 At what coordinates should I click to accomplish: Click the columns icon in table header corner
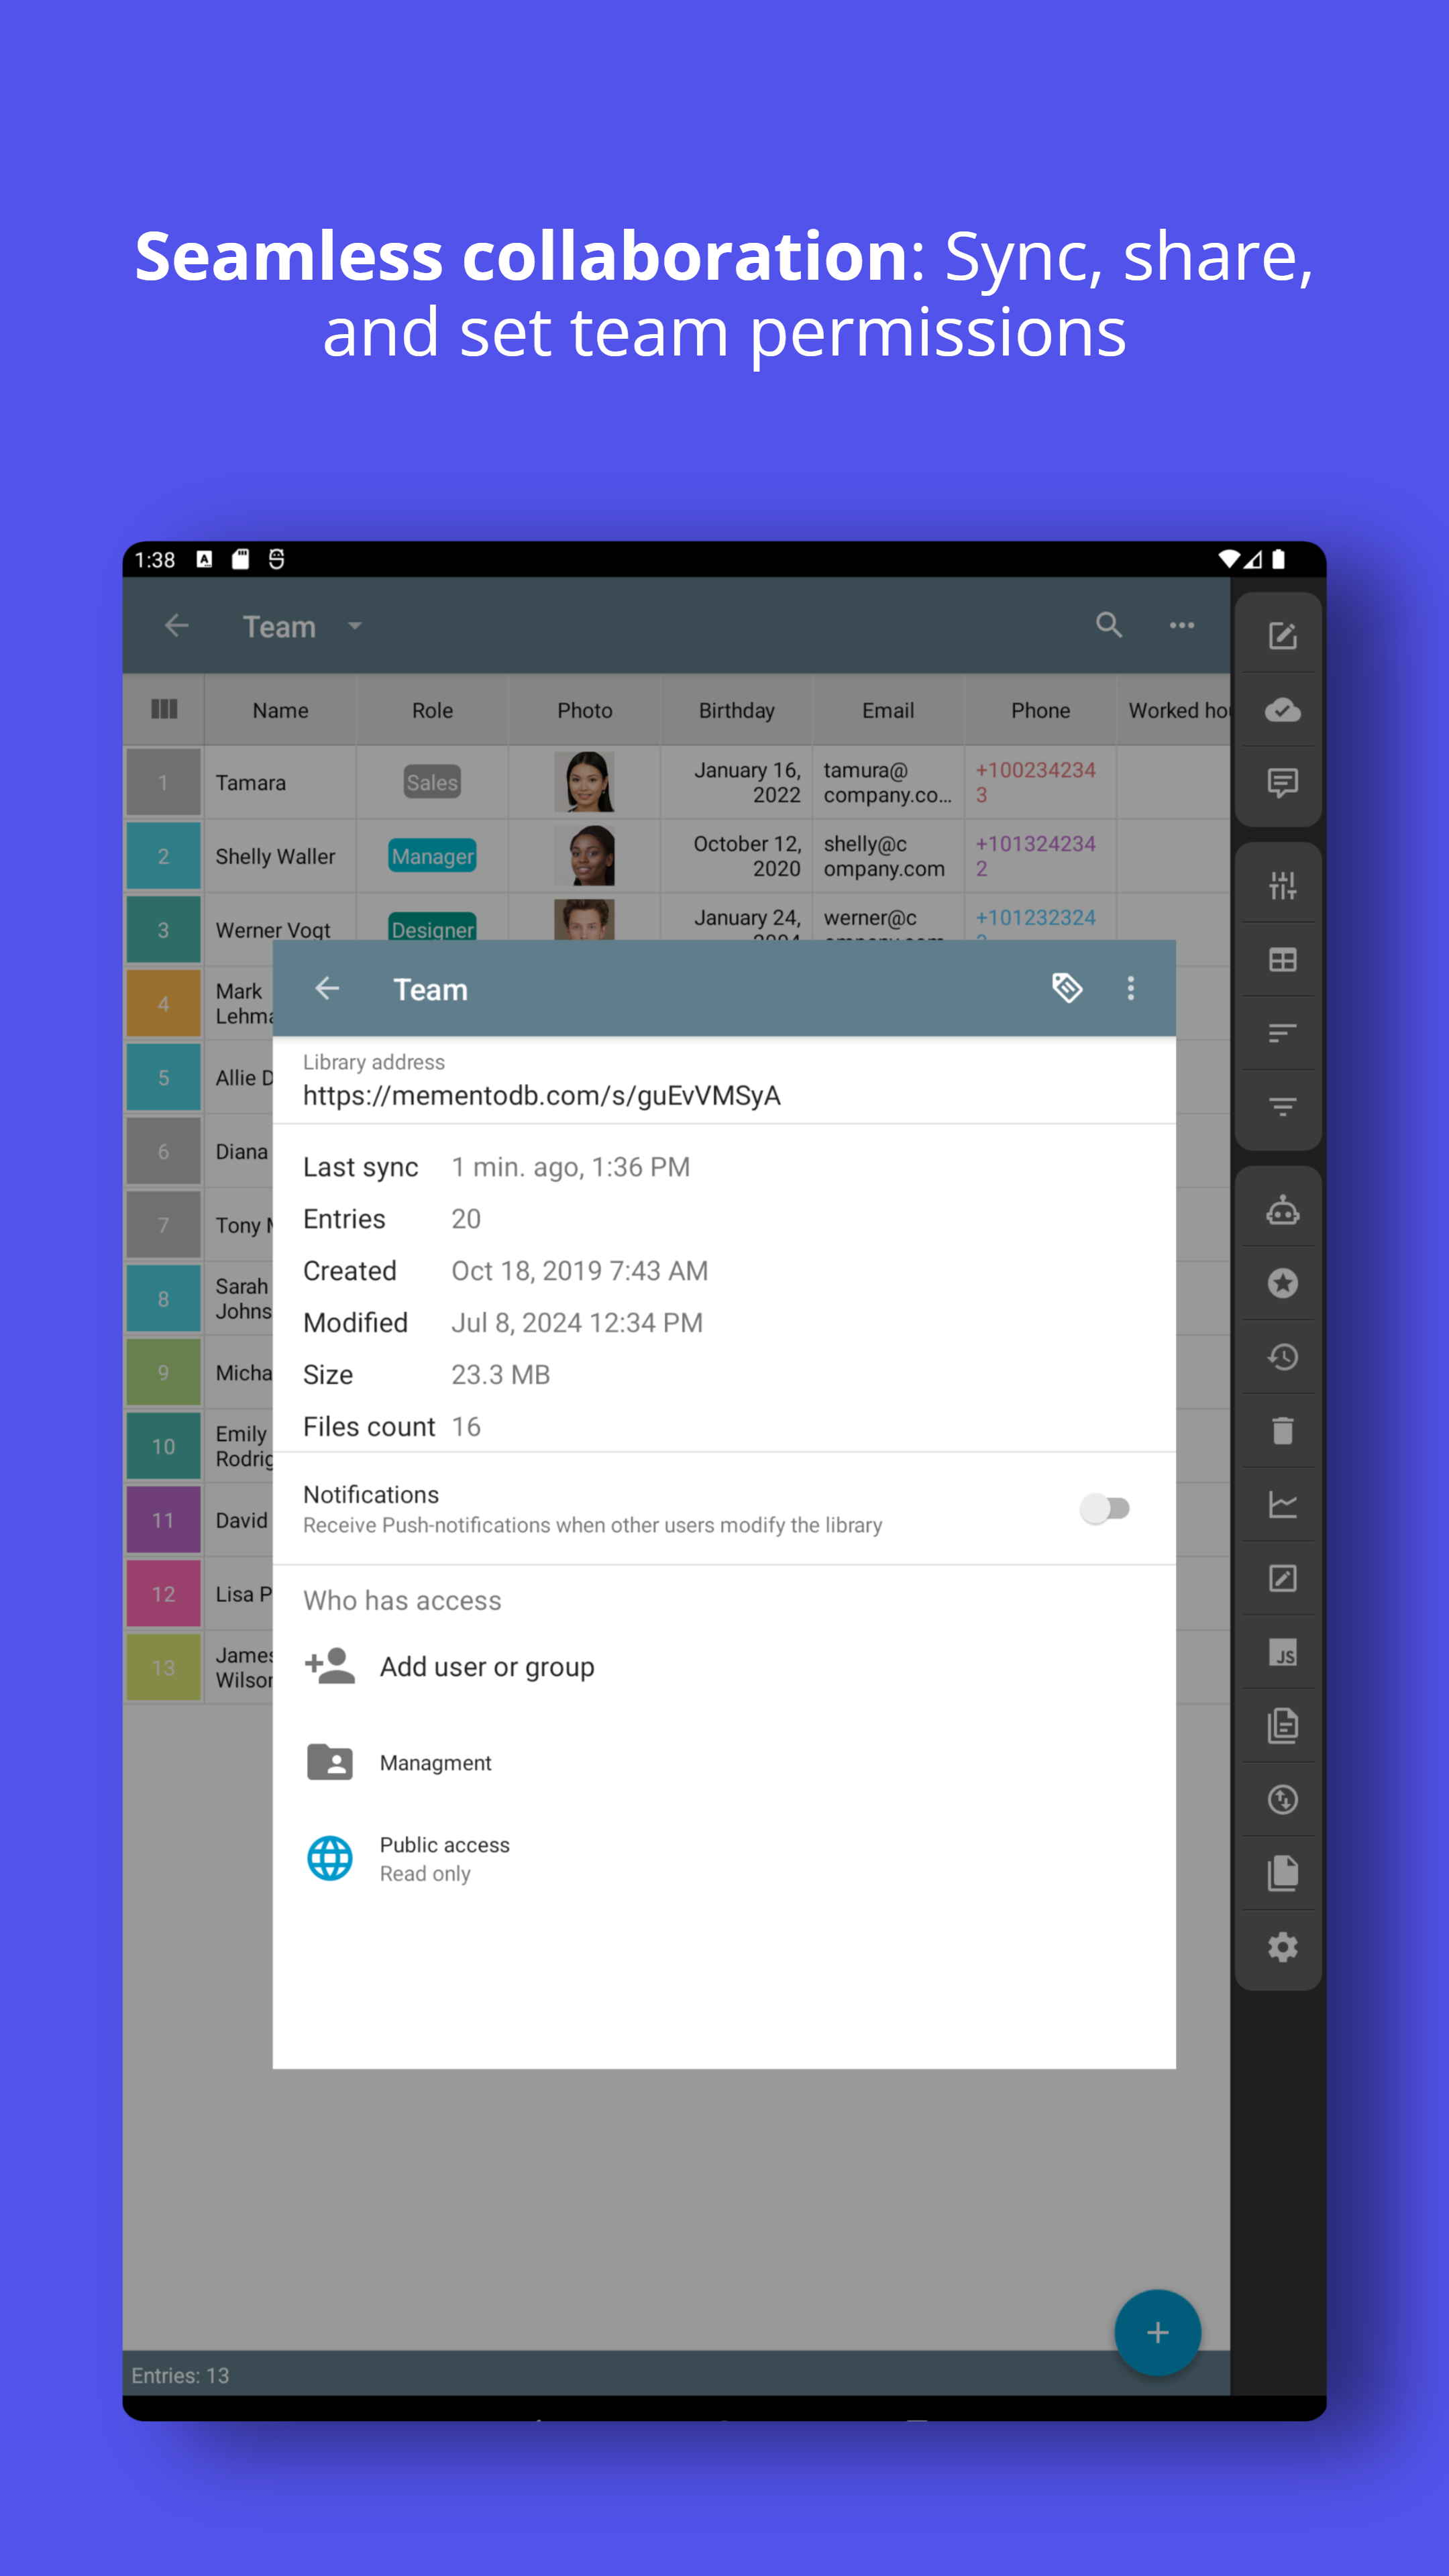[163, 709]
